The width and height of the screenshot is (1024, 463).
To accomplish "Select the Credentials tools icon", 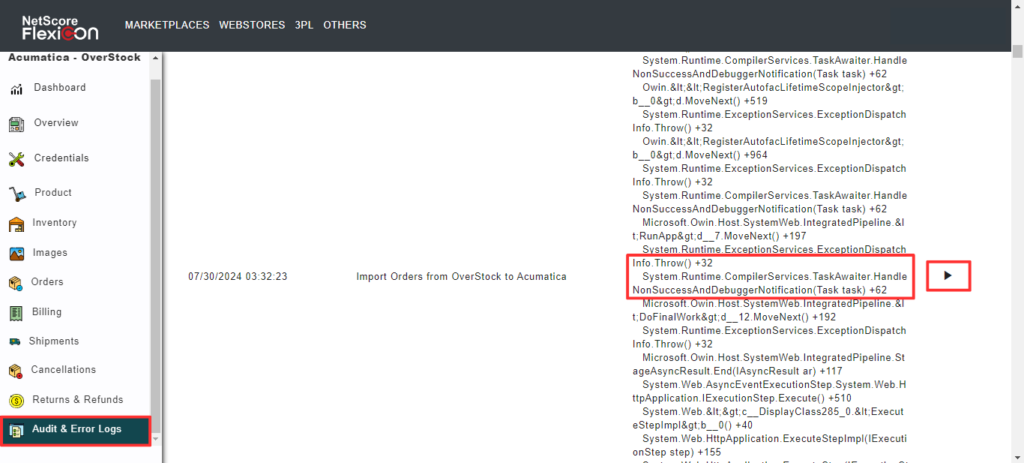I will 16,159.
